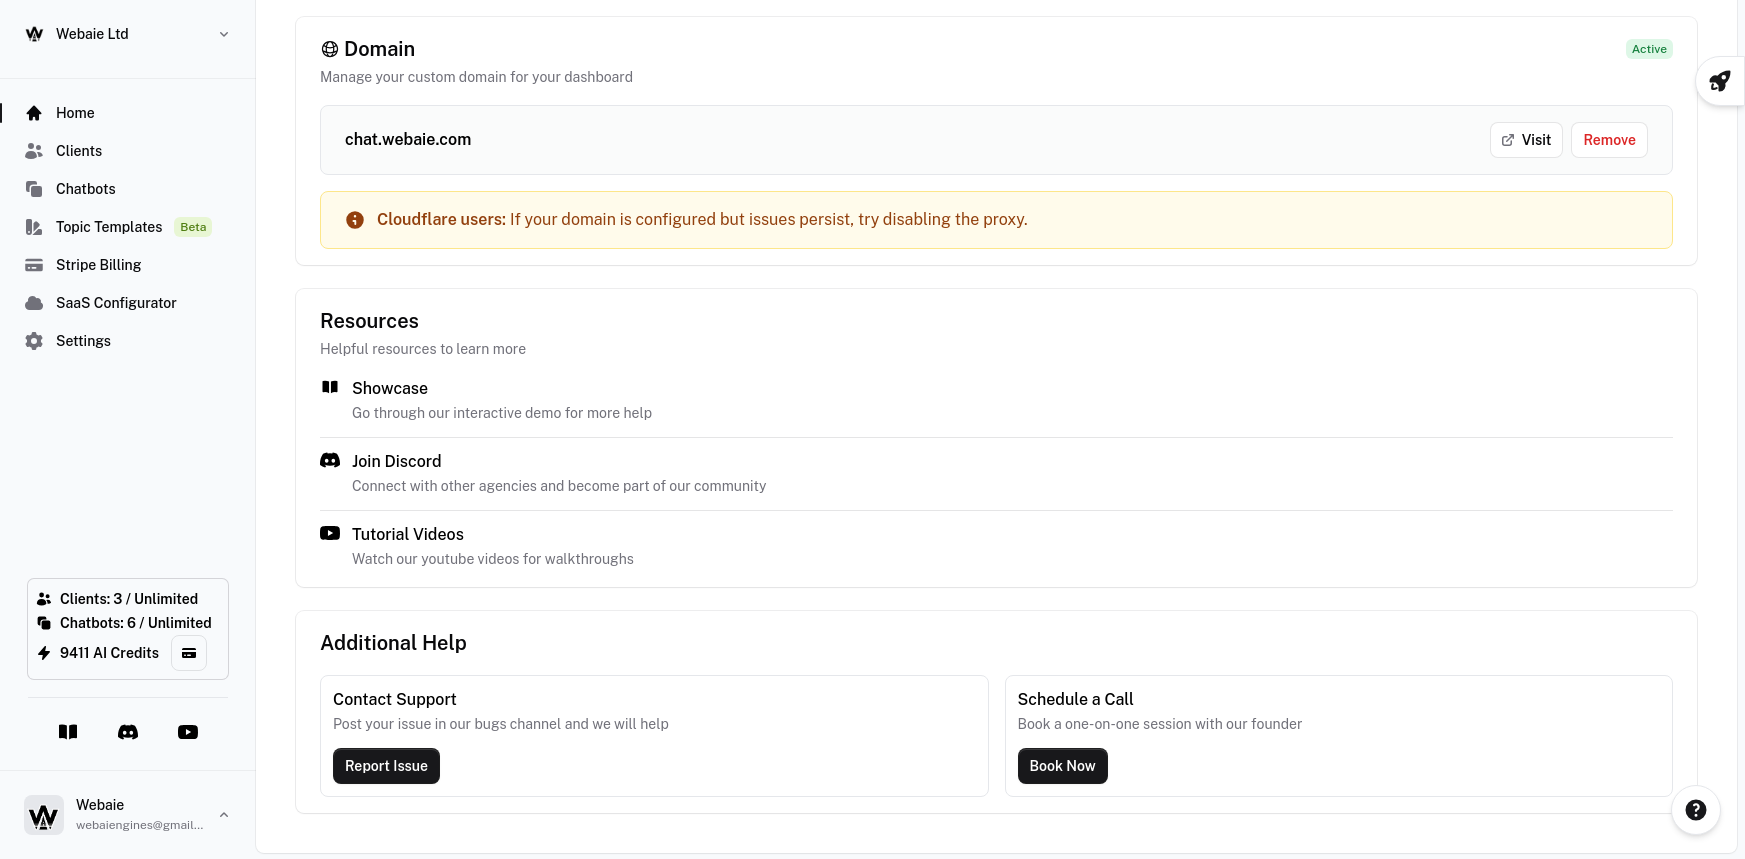Open the YouTube icon in sidebar footer
The height and width of the screenshot is (859, 1745).
[188, 732]
